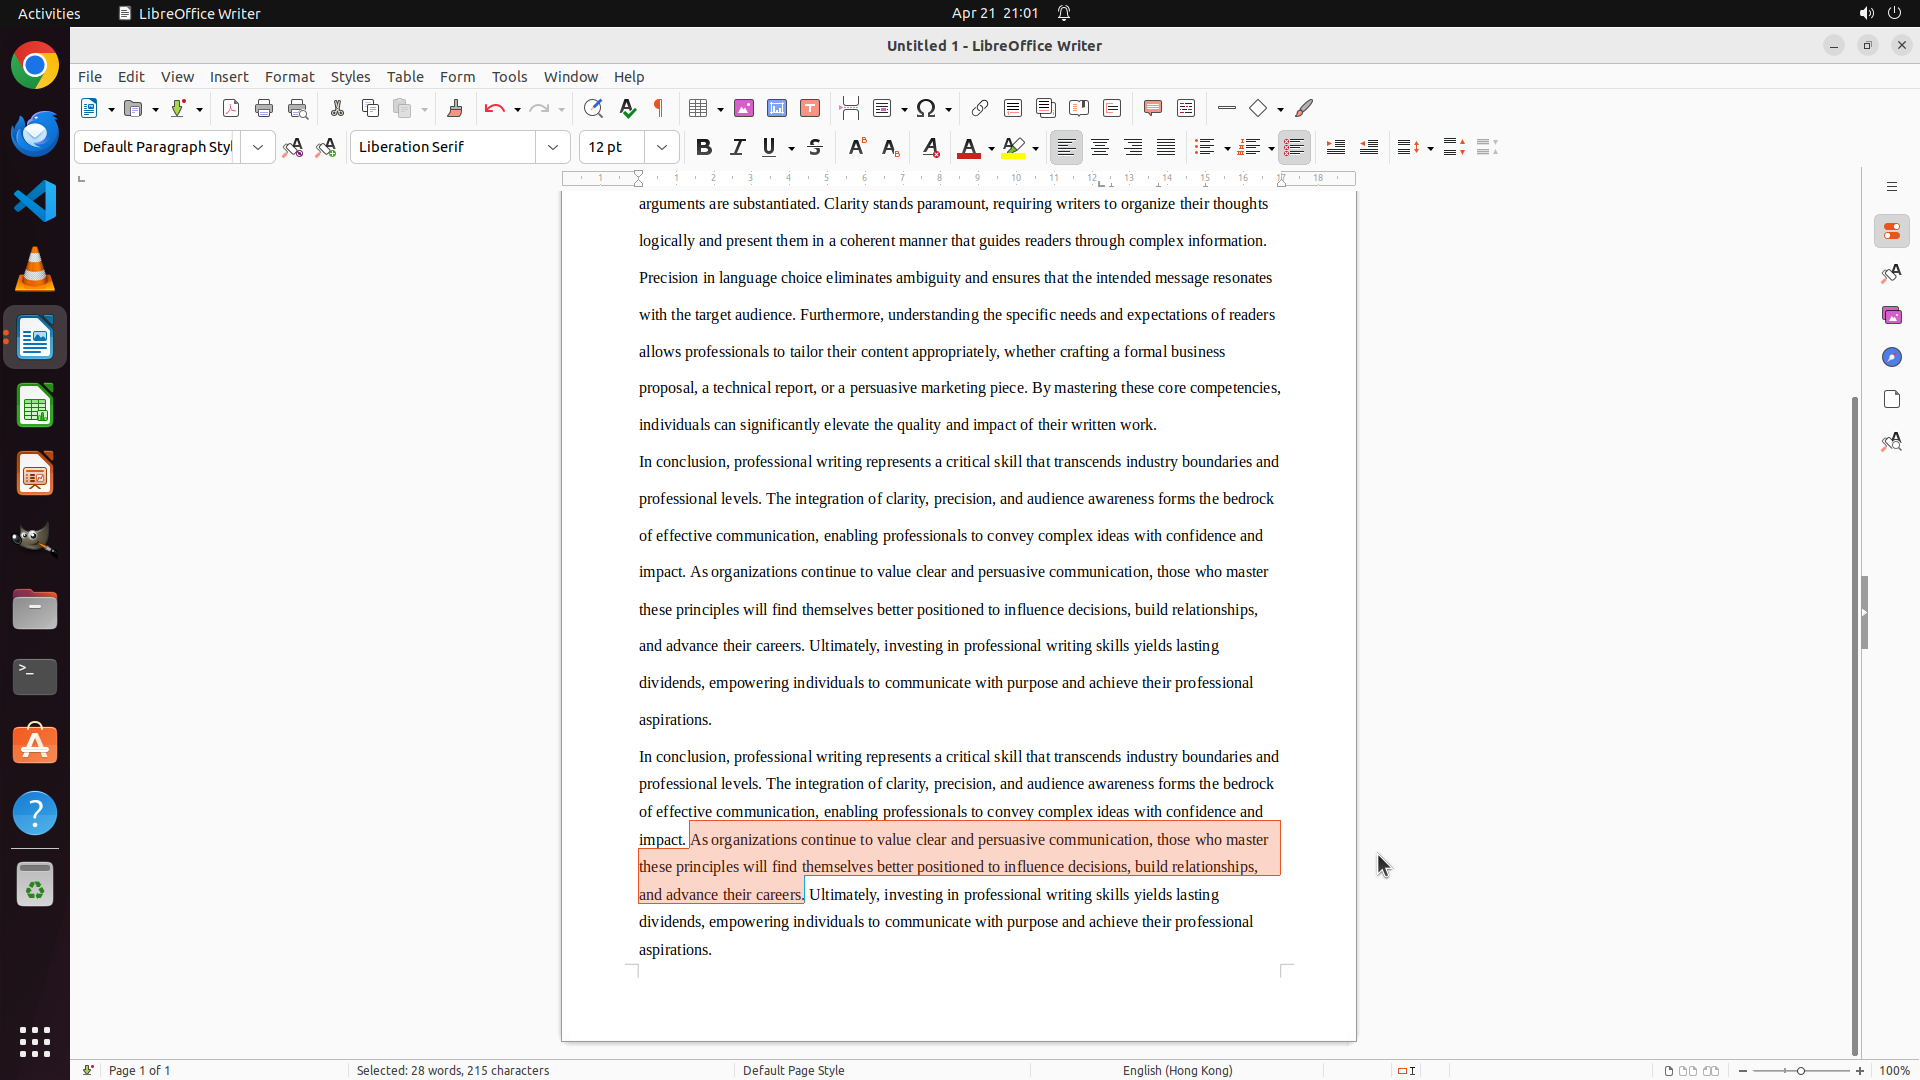Click the Export as PDF icon

[231, 108]
